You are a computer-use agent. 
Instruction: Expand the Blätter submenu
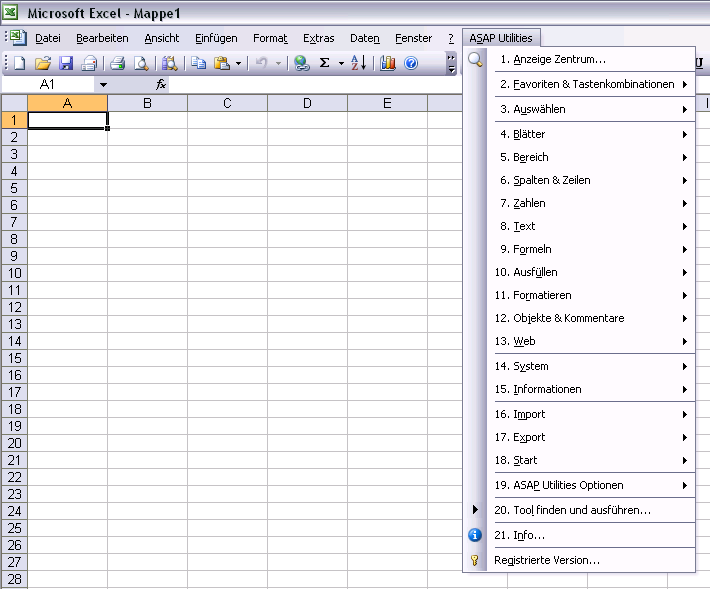(x=685, y=134)
